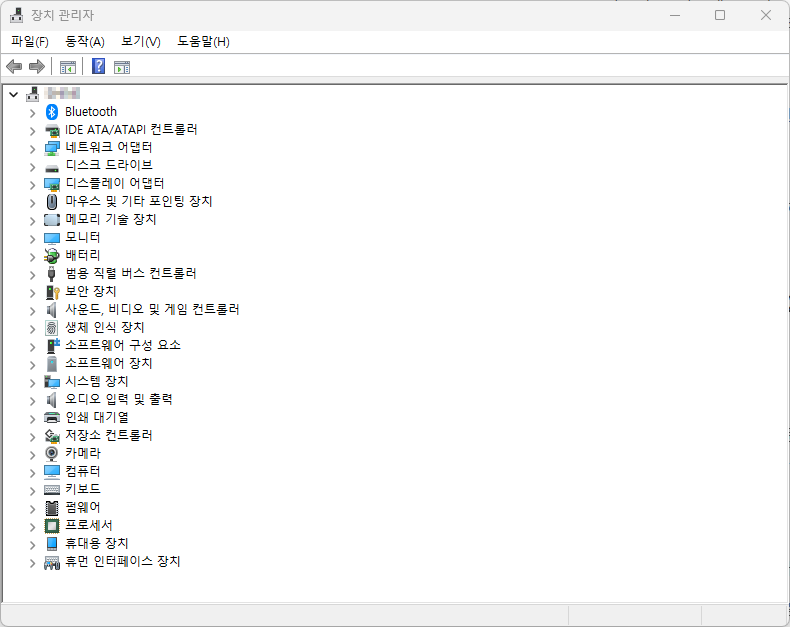Expand the 시스템 장치 category
Screen dimensions: 790x627
(x=32, y=383)
